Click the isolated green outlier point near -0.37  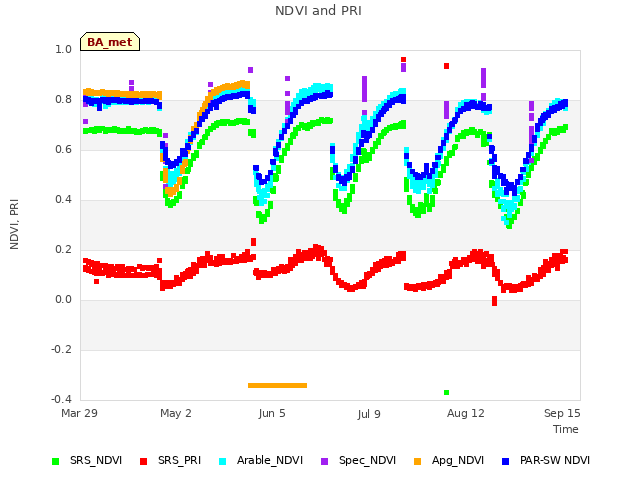point(447,393)
